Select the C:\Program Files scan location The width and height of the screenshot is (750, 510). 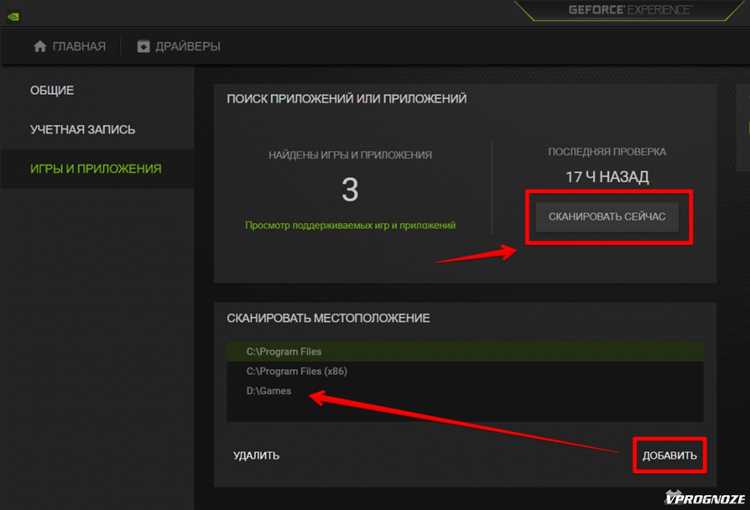(x=464, y=352)
